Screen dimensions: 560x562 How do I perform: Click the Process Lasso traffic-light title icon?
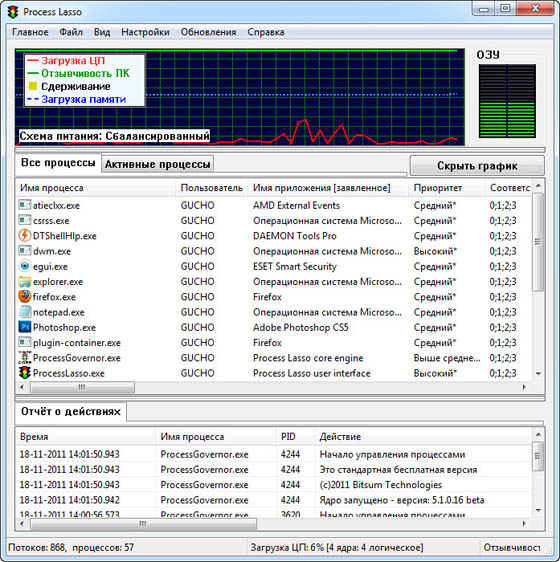click(13, 12)
